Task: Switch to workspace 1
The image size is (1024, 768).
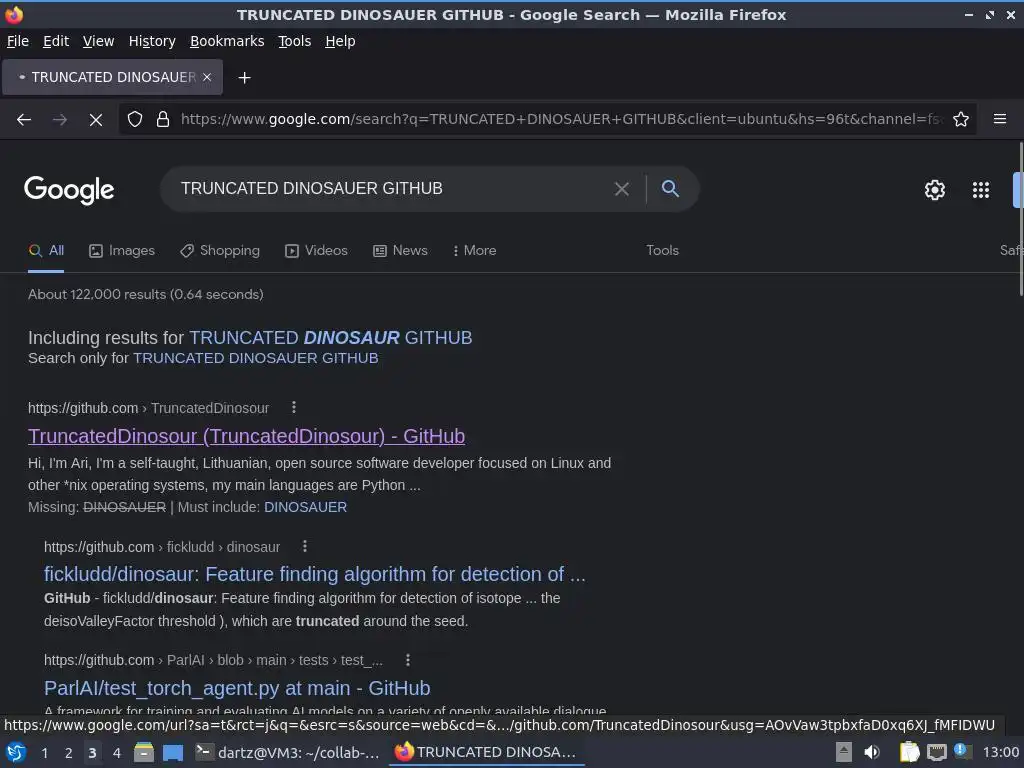Action: point(44,753)
